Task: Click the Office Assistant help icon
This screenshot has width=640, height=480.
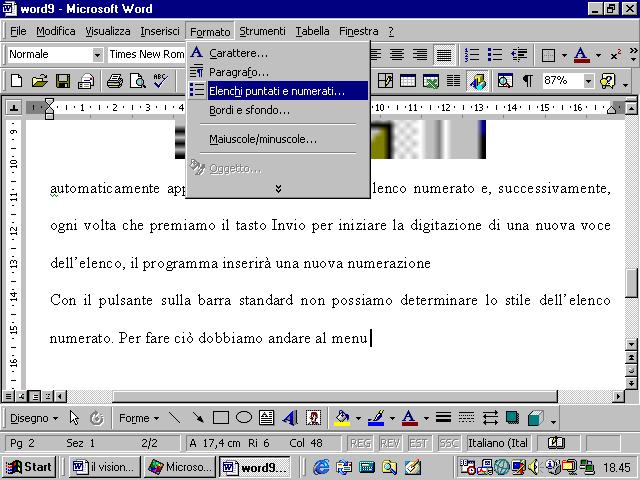Action: pyautogui.click(x=608, y=81)
